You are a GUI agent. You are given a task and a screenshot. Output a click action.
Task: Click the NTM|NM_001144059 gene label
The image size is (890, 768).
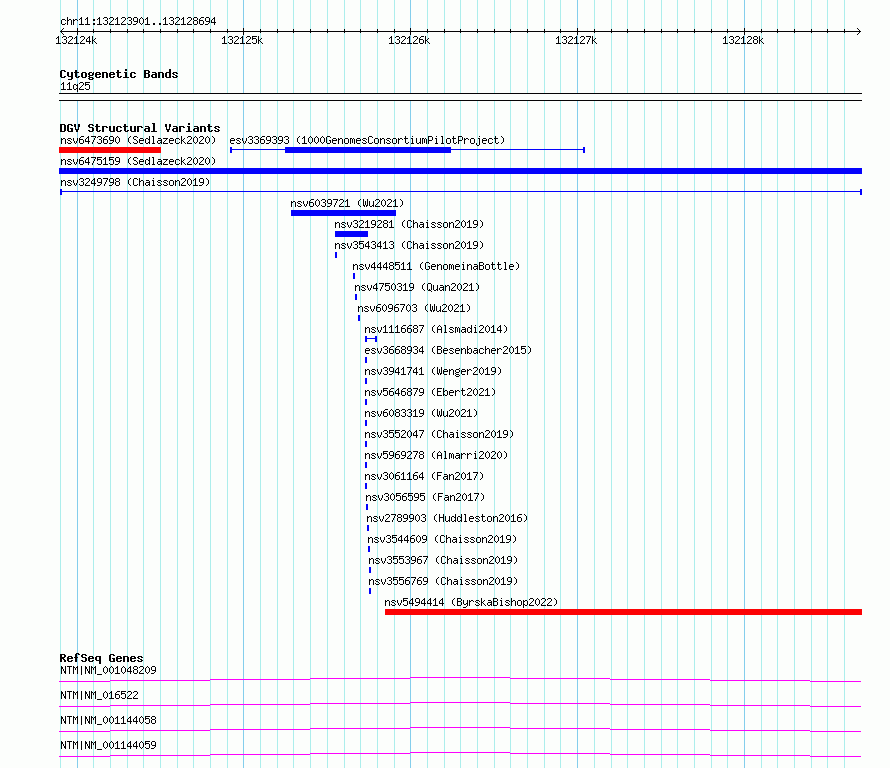coord(108,745)
